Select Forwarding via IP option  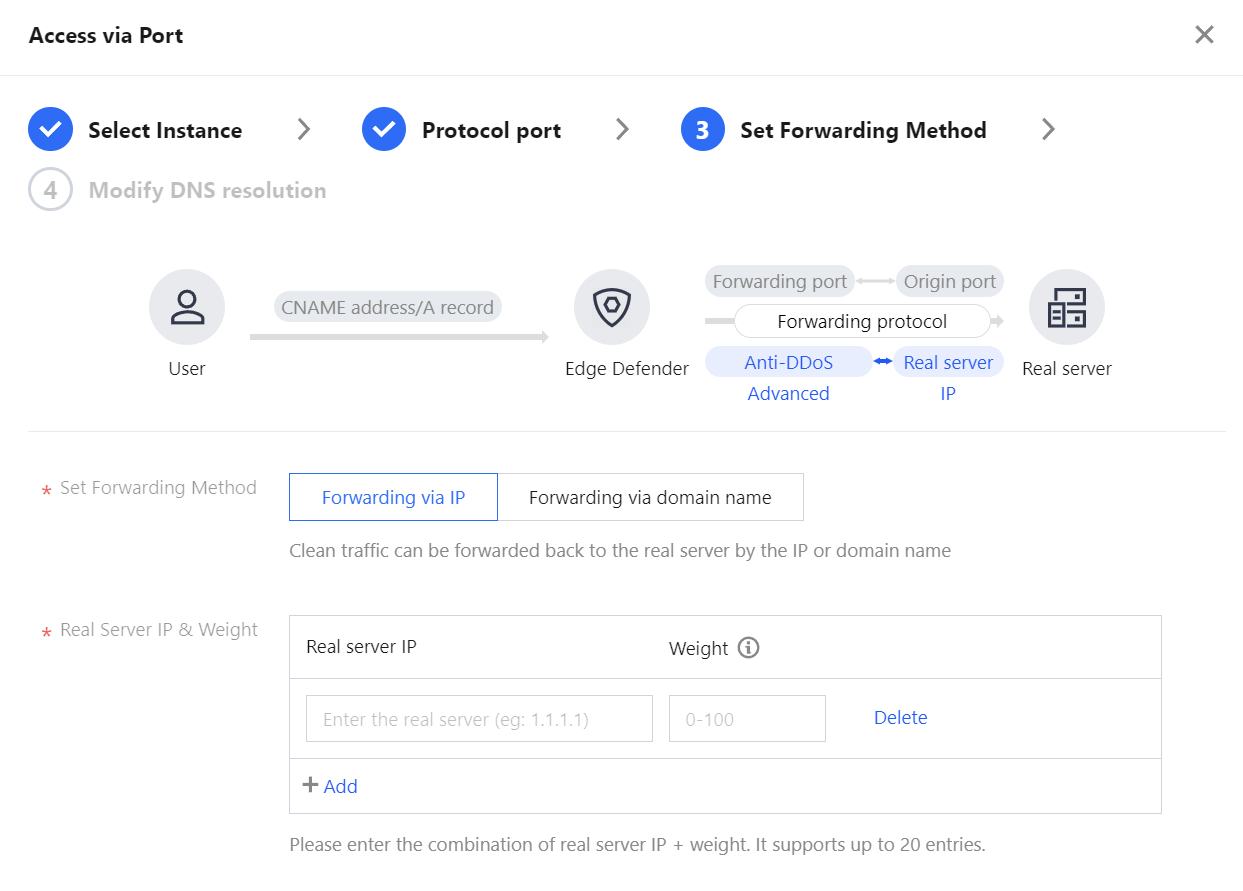coord(393,497)
